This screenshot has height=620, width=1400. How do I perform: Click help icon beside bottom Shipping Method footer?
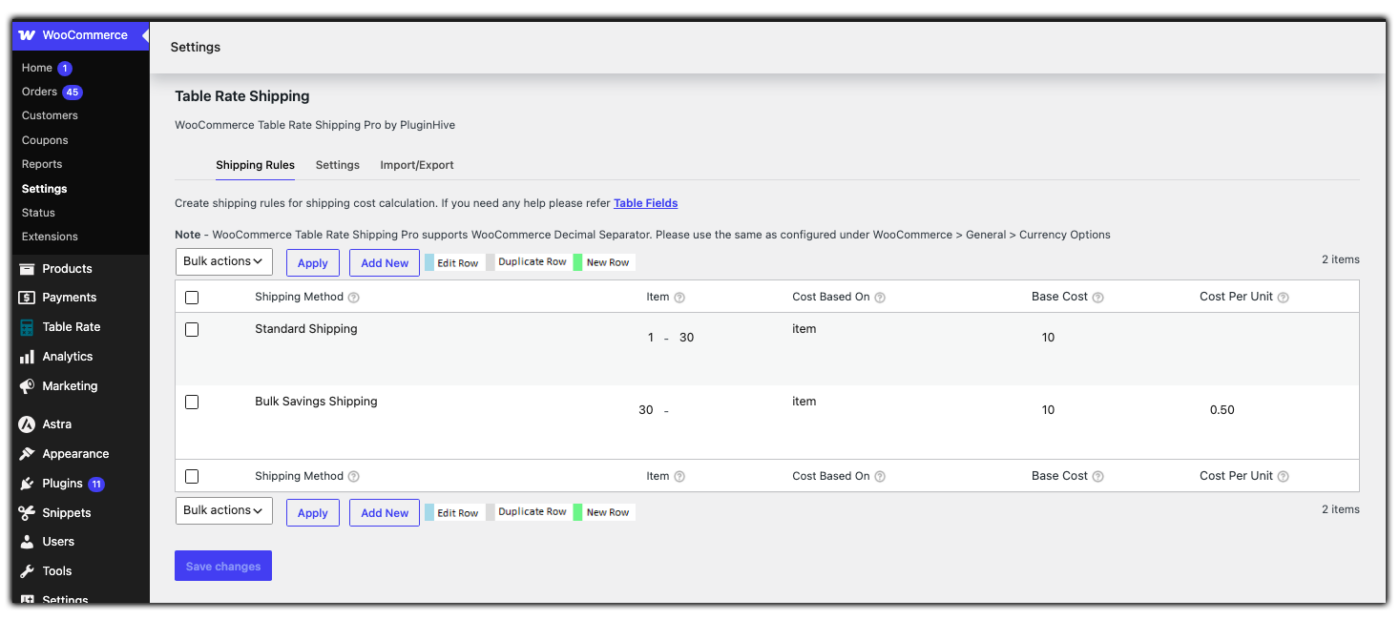(x=353, y=477)
